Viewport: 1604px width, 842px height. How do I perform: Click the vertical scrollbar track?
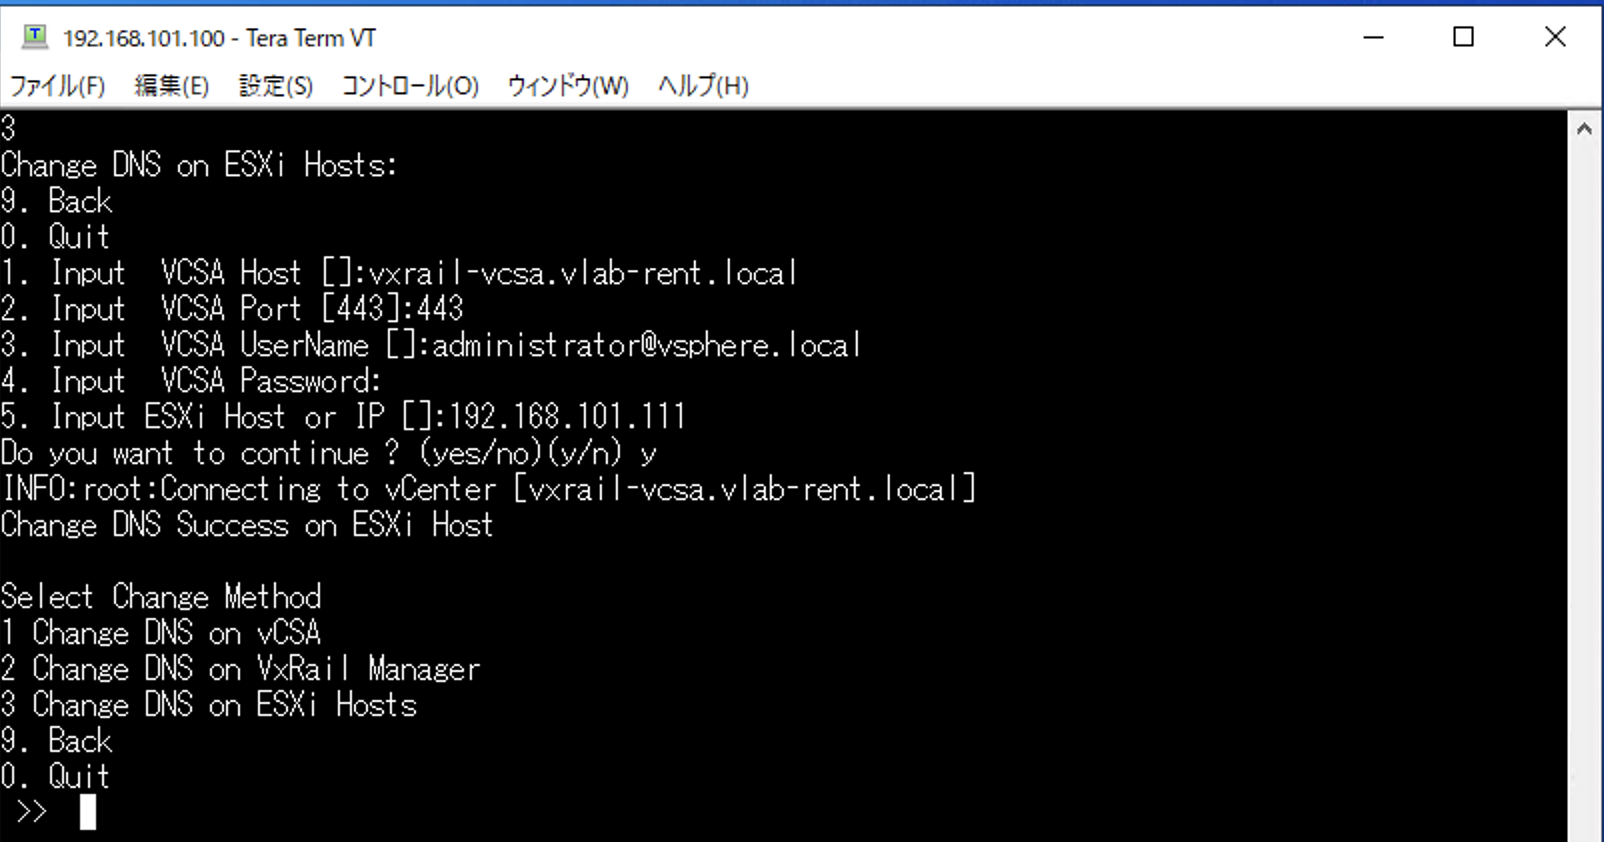tap(1584, 480)
